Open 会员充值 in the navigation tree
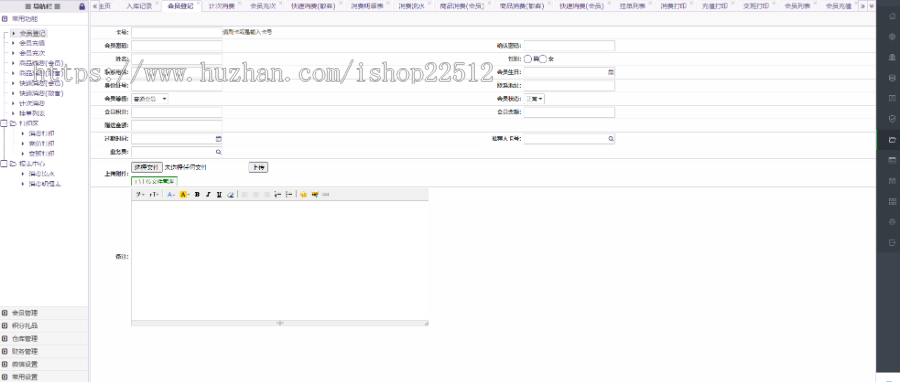Screen dimensions: 900x382 tap(32, 43)
